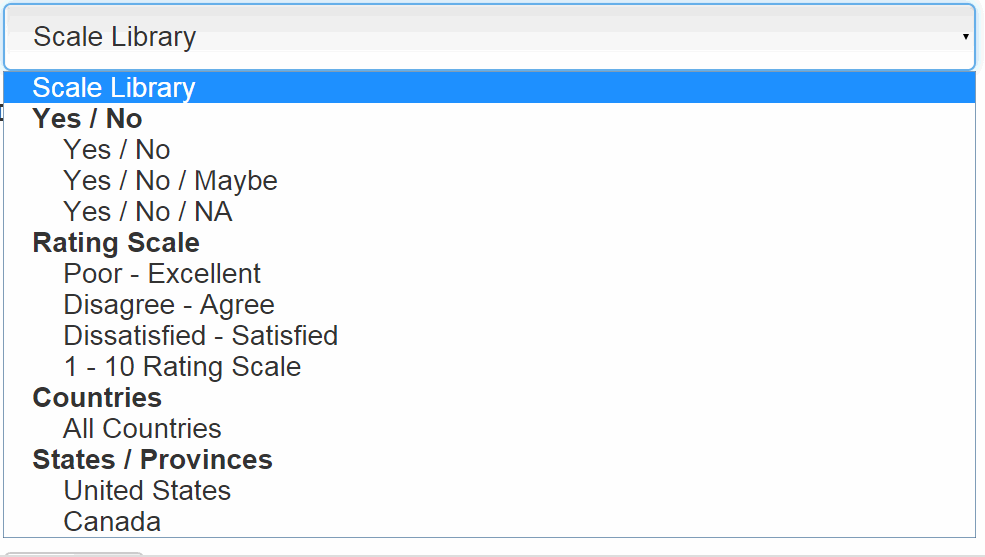This screenshot has width=985, height=557.
Task: Select All Countries option
Action: point(142,429)
